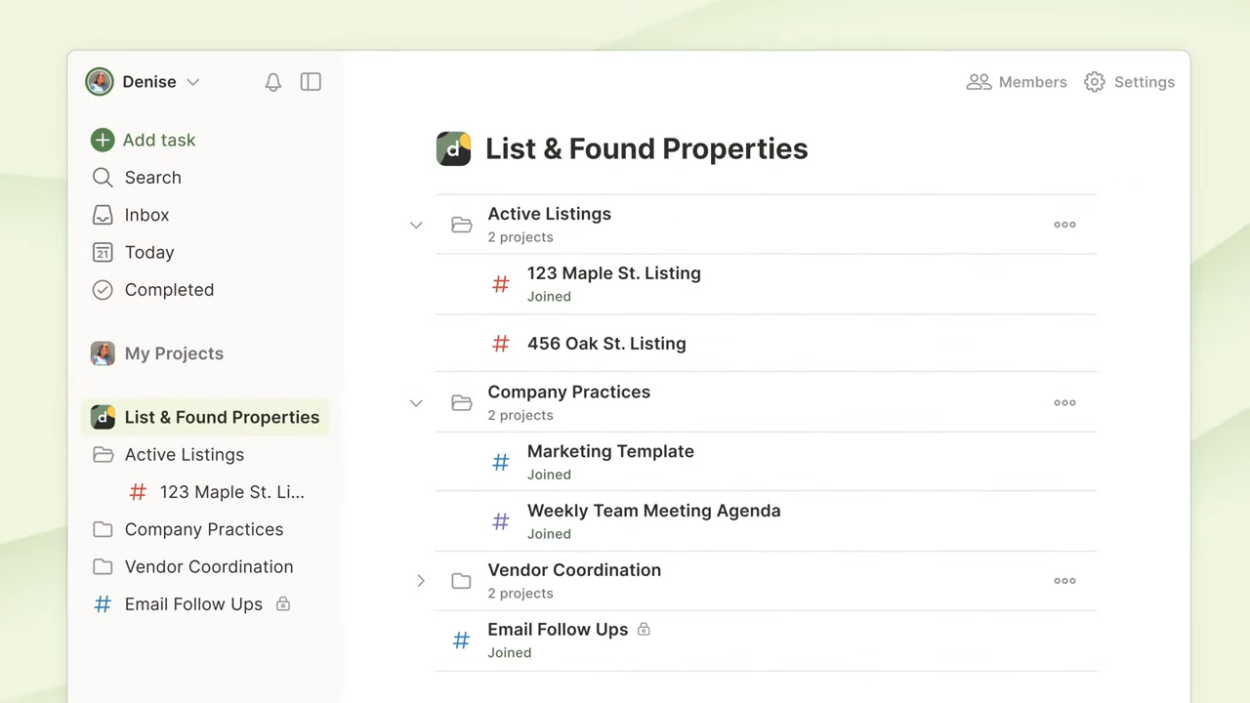
Task: Click the Settings gear icon
Action: [x=1094, y=82]
